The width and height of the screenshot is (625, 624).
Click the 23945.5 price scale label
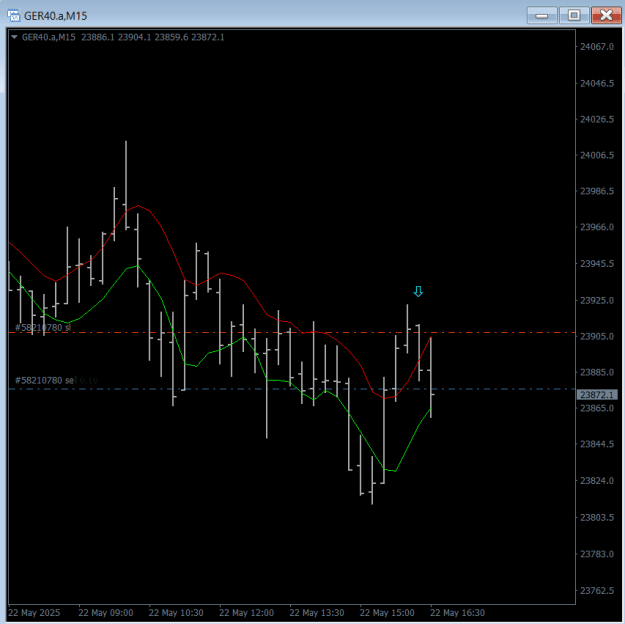coord(597,264)
